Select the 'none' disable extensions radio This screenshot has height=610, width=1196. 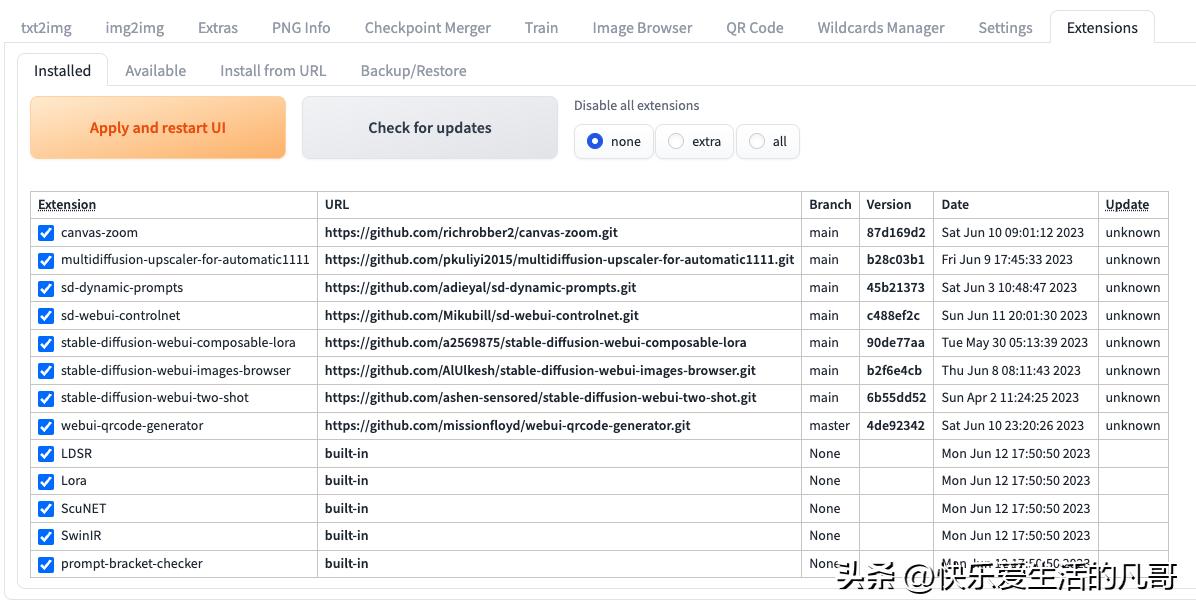595,141
